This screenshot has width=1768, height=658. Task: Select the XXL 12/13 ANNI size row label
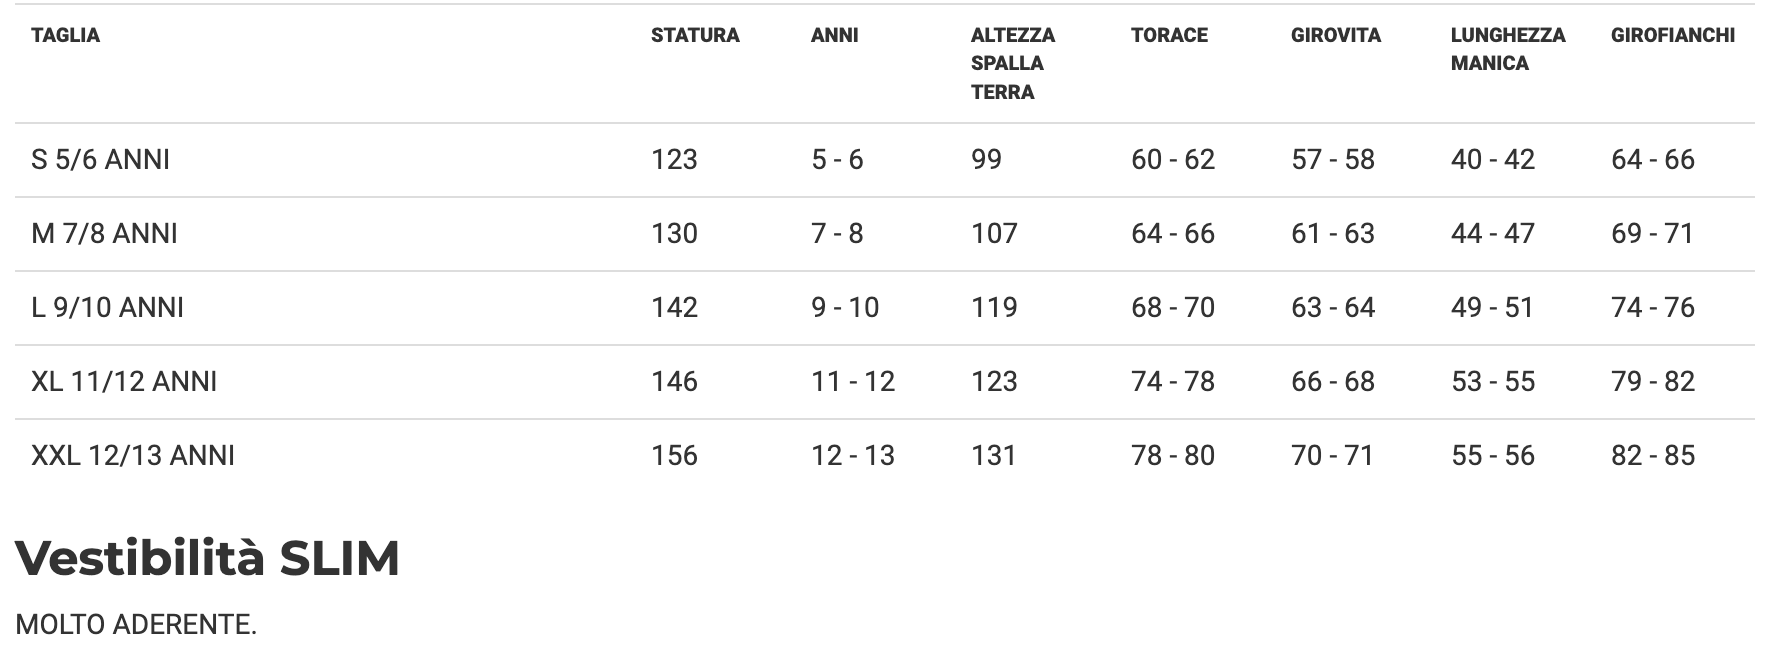(x=133, y=456)
